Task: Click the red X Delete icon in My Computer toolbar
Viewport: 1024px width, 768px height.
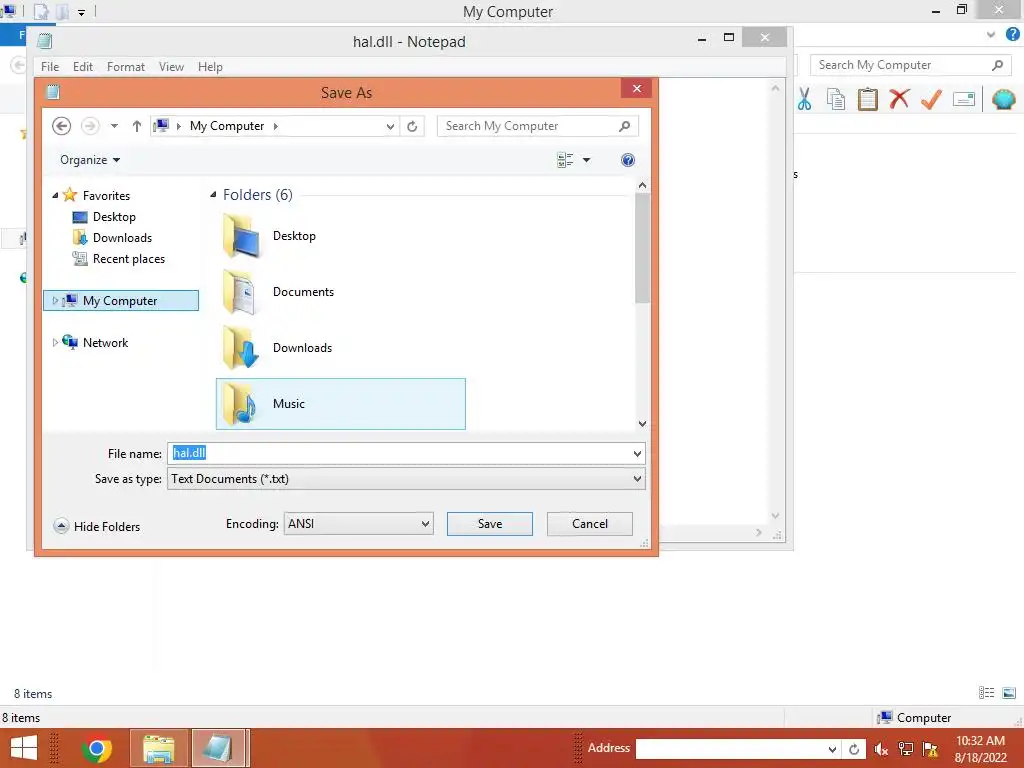Action: pos(899,99)
